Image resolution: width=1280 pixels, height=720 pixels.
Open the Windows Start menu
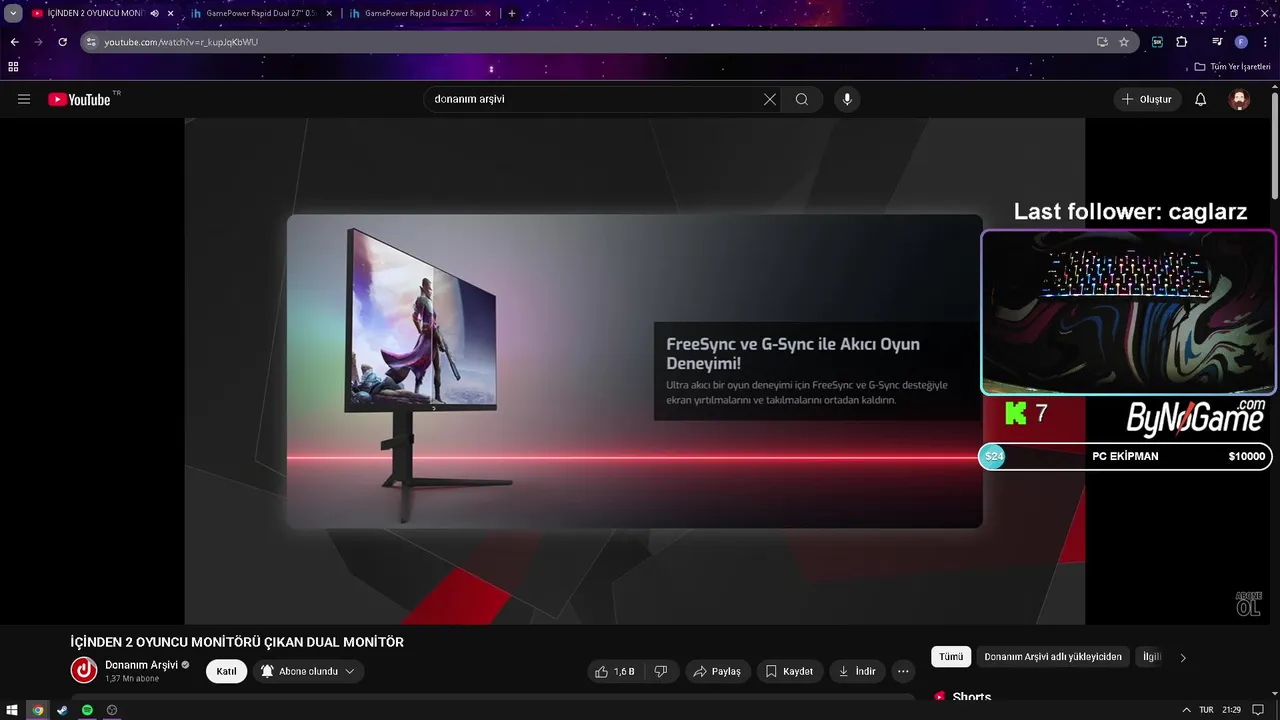pos(12,710)
